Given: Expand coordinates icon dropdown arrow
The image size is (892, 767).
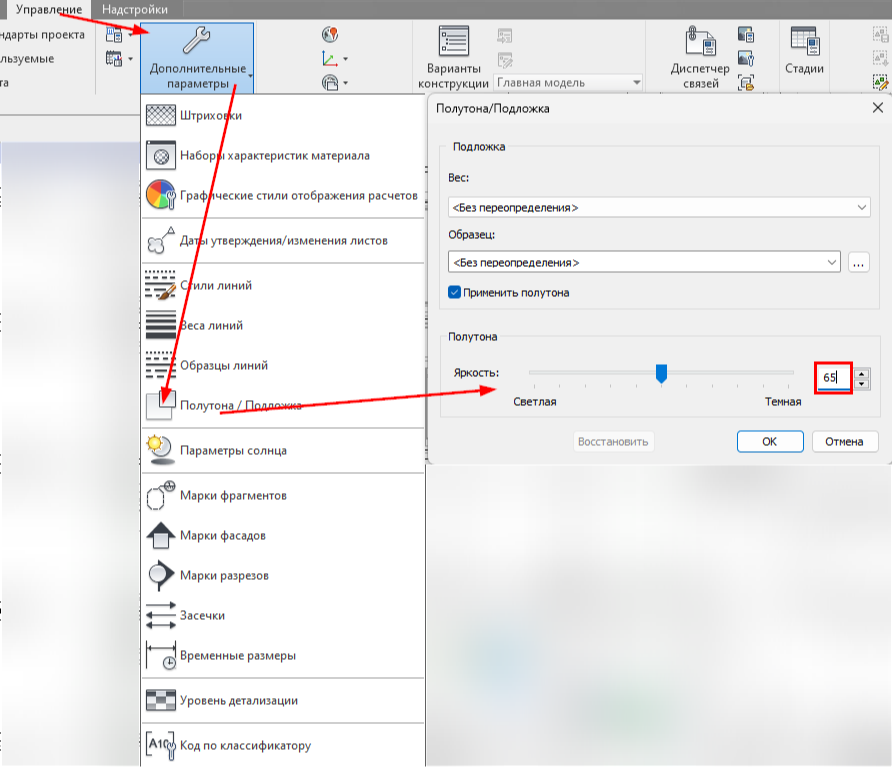Looking at the screenshot, I should click(x=345, y=59).
